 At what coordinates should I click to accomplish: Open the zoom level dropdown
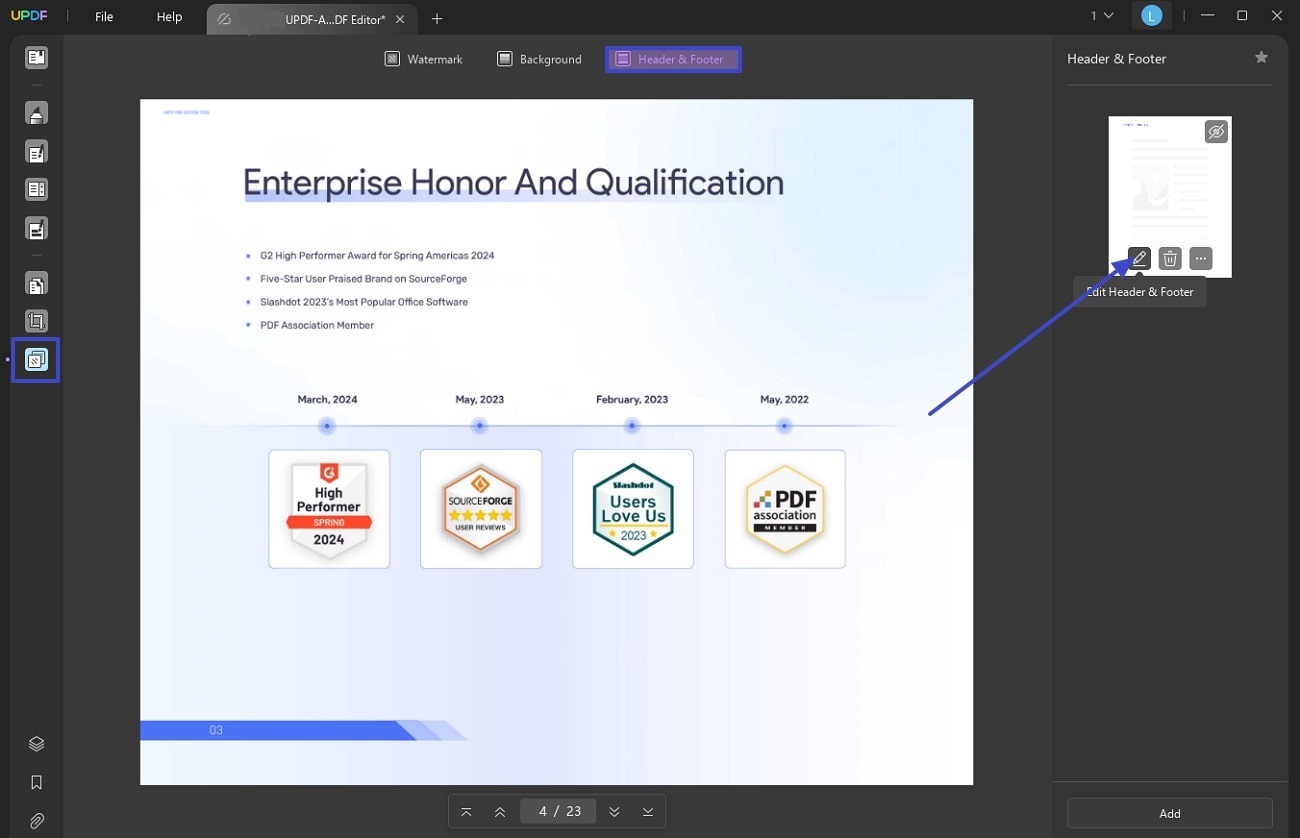coord(1100,16)
